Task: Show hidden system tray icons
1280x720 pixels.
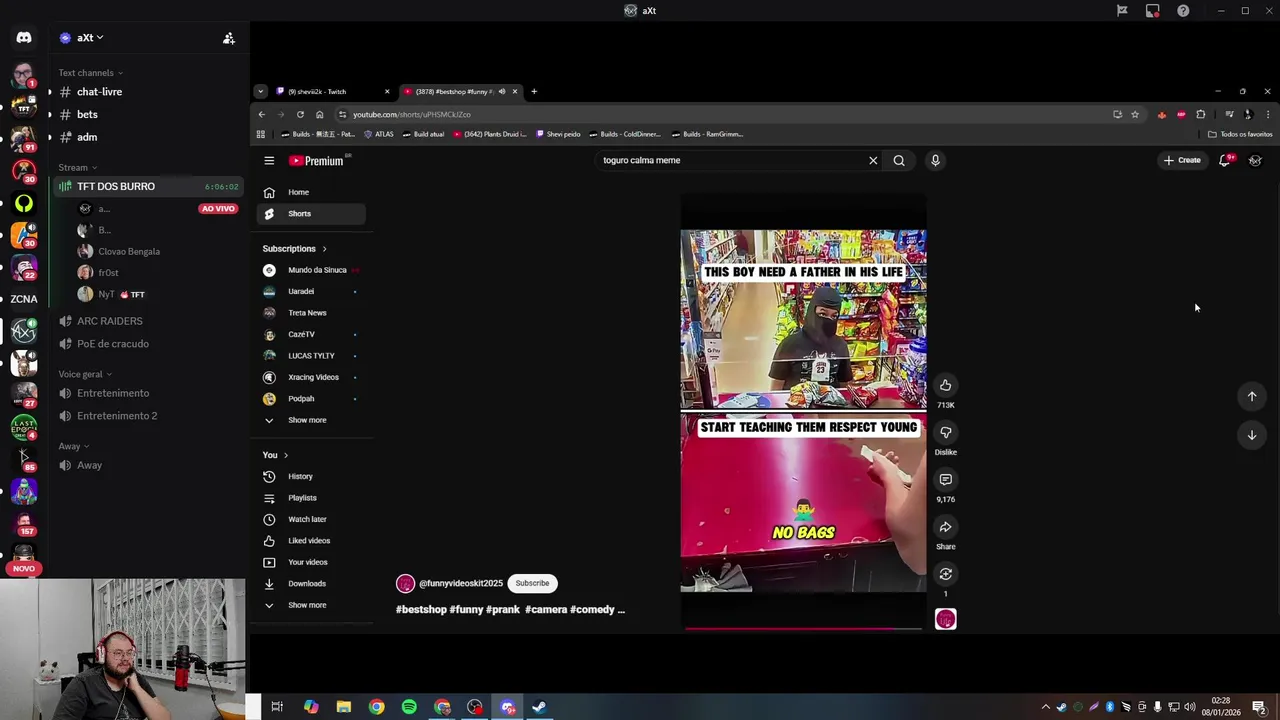Action: [1046, 707]
